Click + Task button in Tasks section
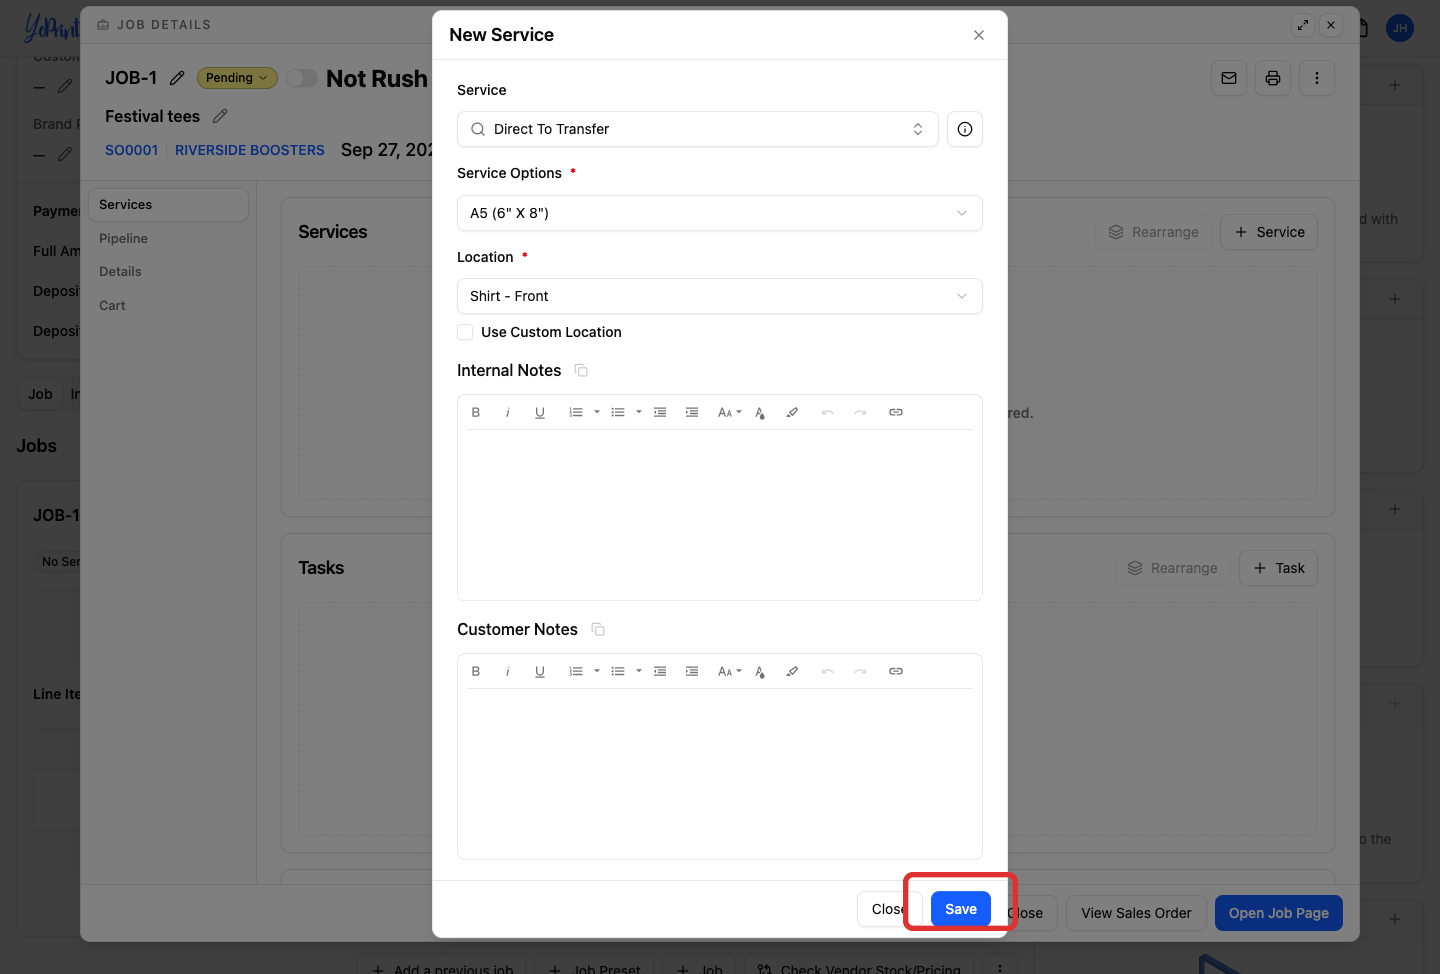Screen dimensions: 1440x974 click(1278, 568)
